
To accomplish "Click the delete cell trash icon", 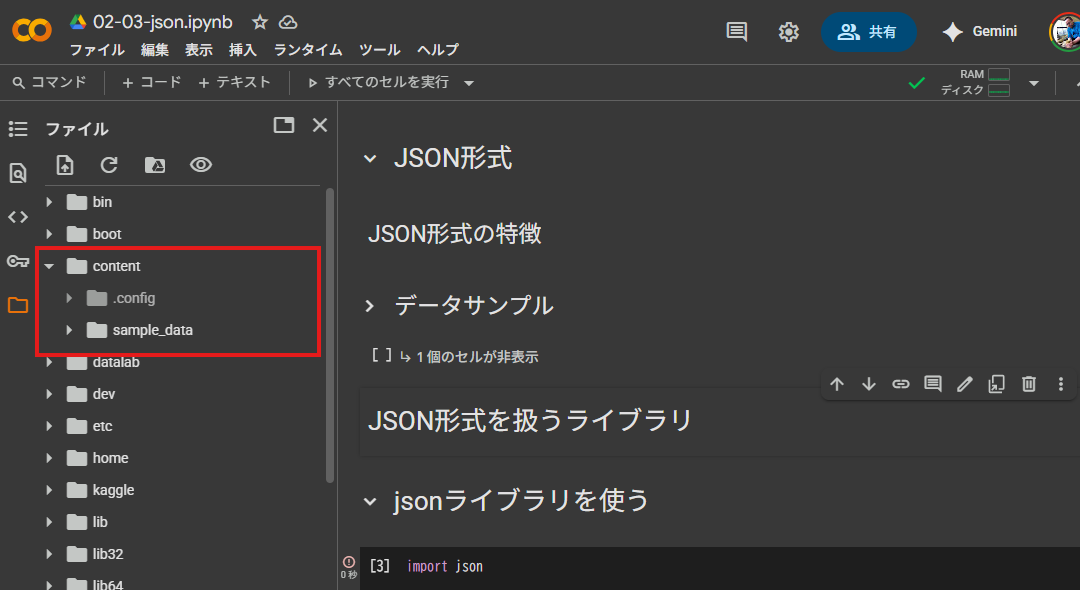I will point(1029,384).
